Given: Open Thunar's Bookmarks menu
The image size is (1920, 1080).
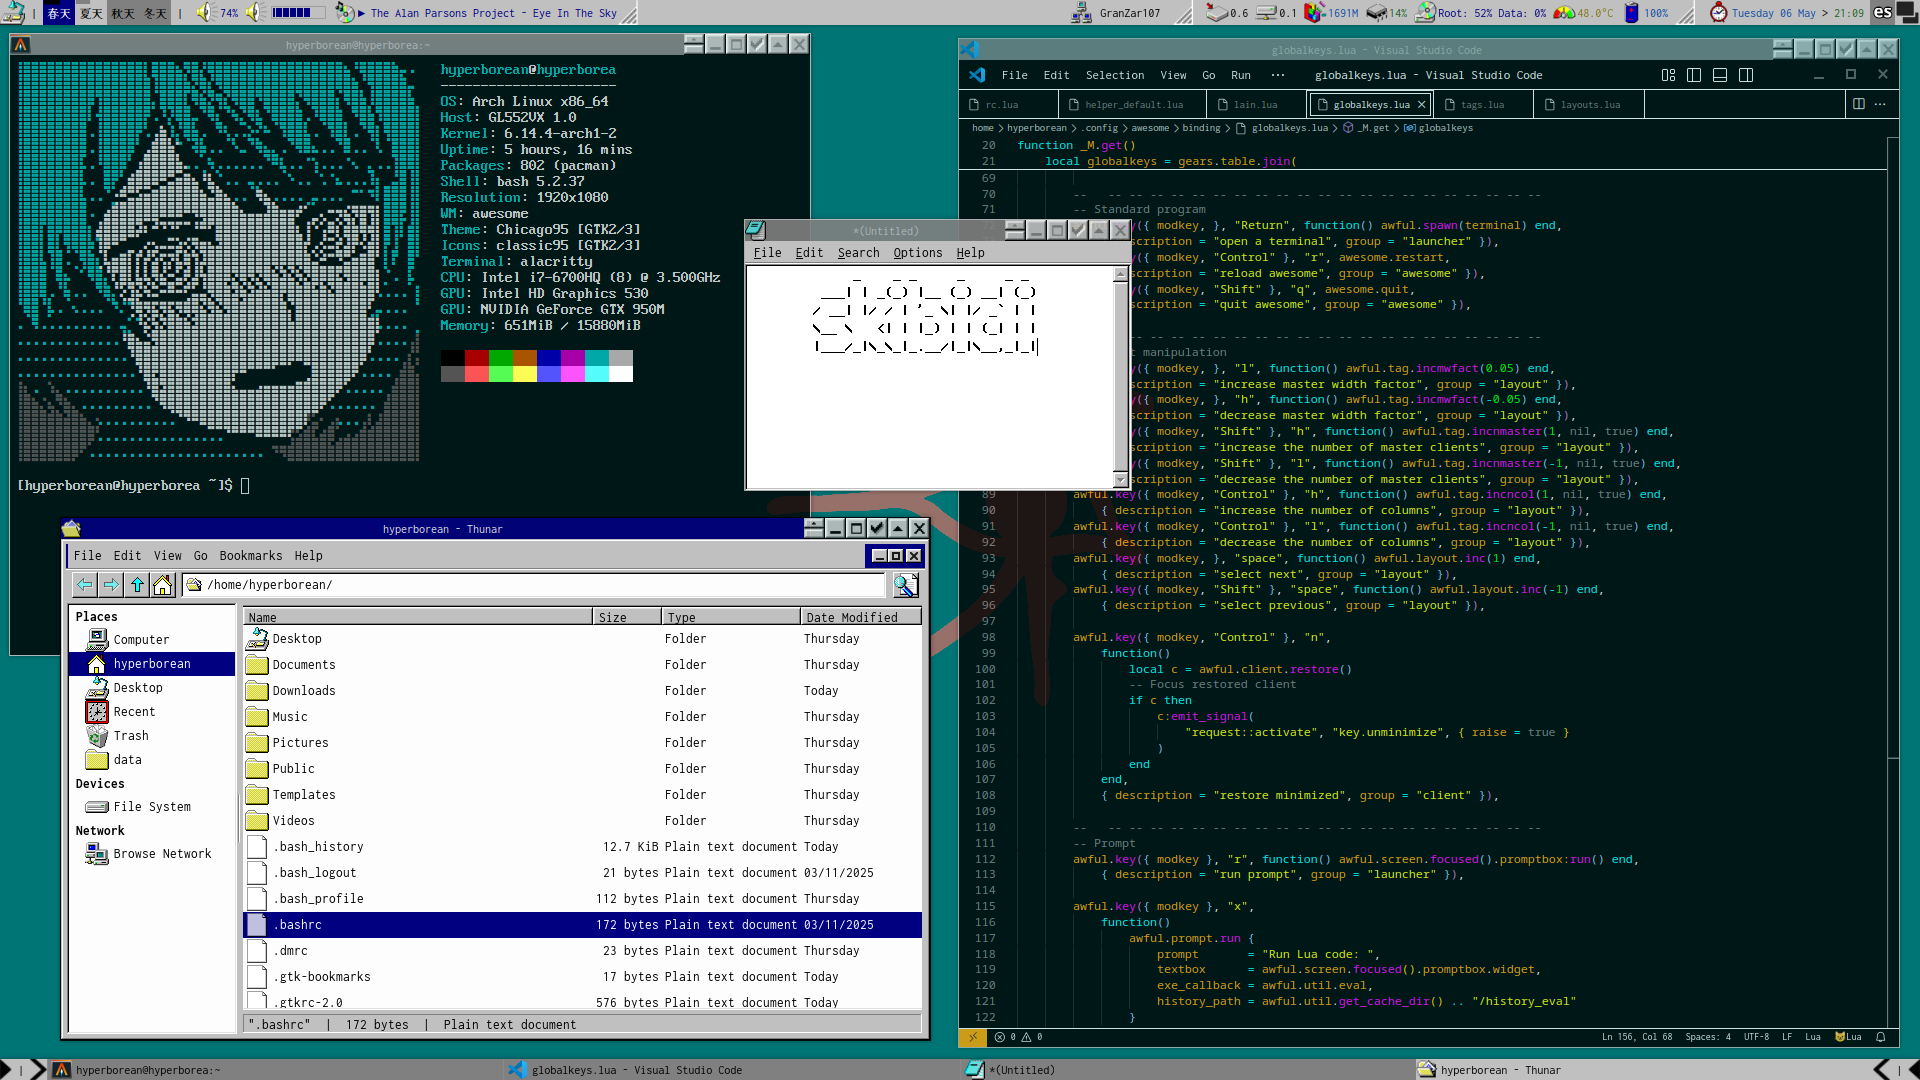Looking at the screenshot, I should coord(251,556).
